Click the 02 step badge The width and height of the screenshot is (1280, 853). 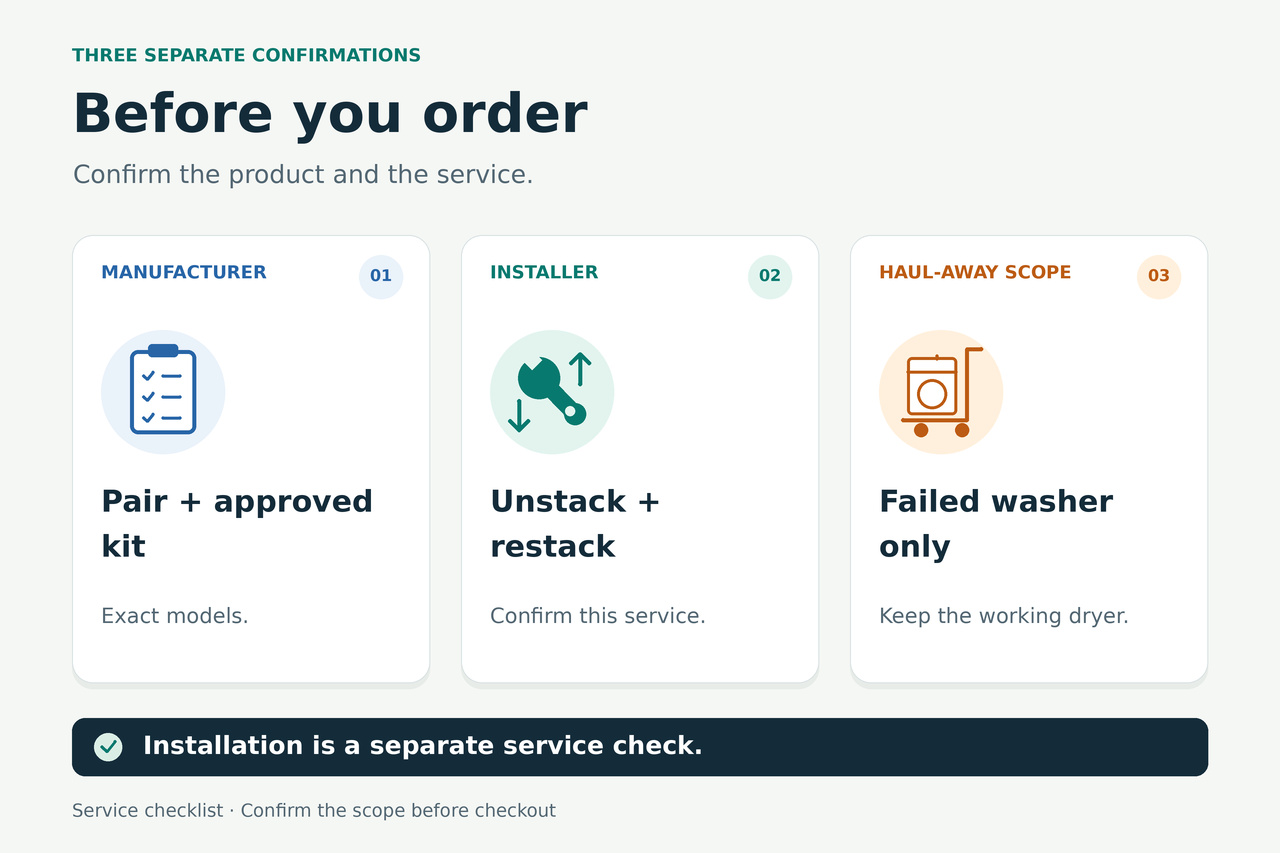(x=770, y=277)
